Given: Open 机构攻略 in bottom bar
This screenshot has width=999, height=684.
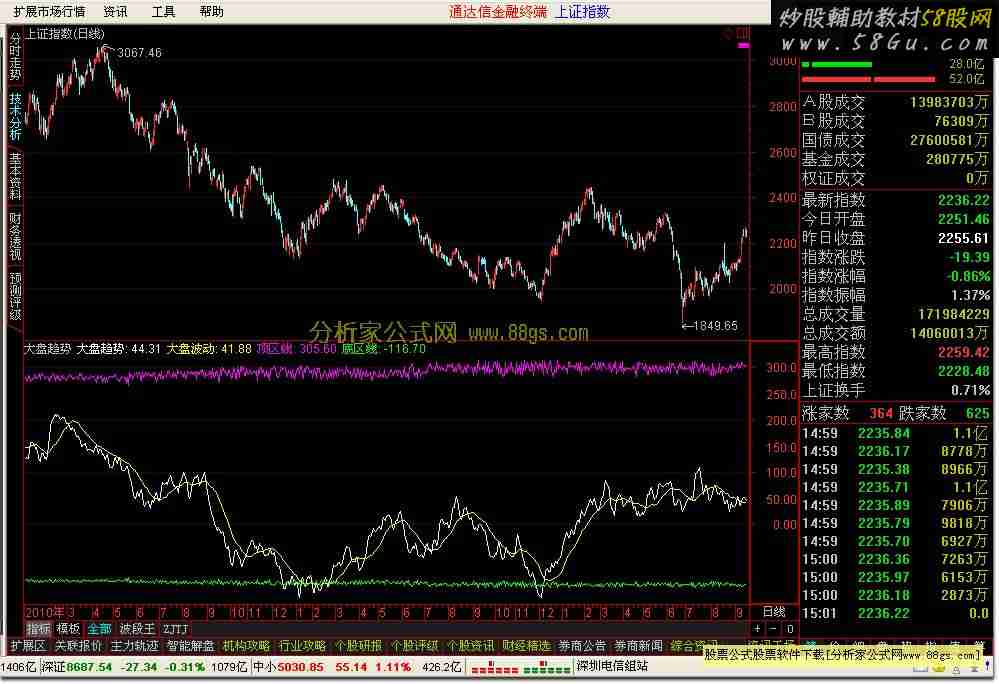Looking at the screenshot, I should click(x=246, y=646).
